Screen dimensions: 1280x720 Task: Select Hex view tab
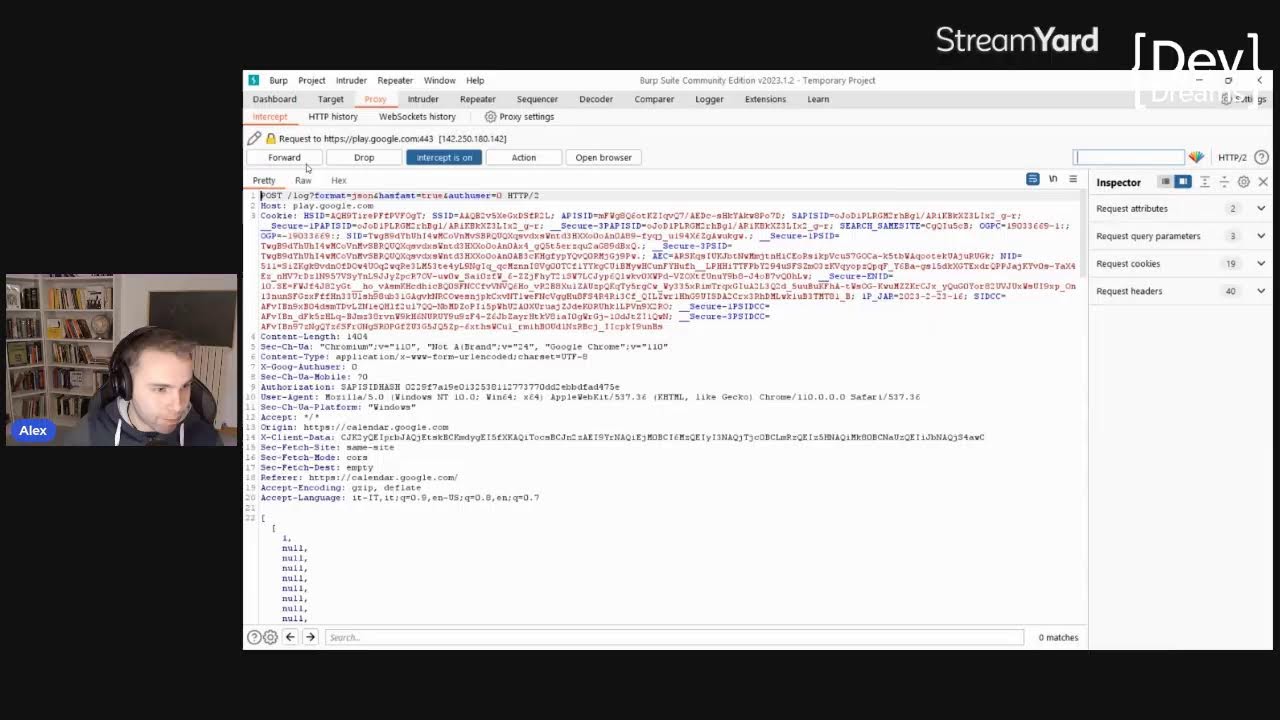[x=338, y=180]
